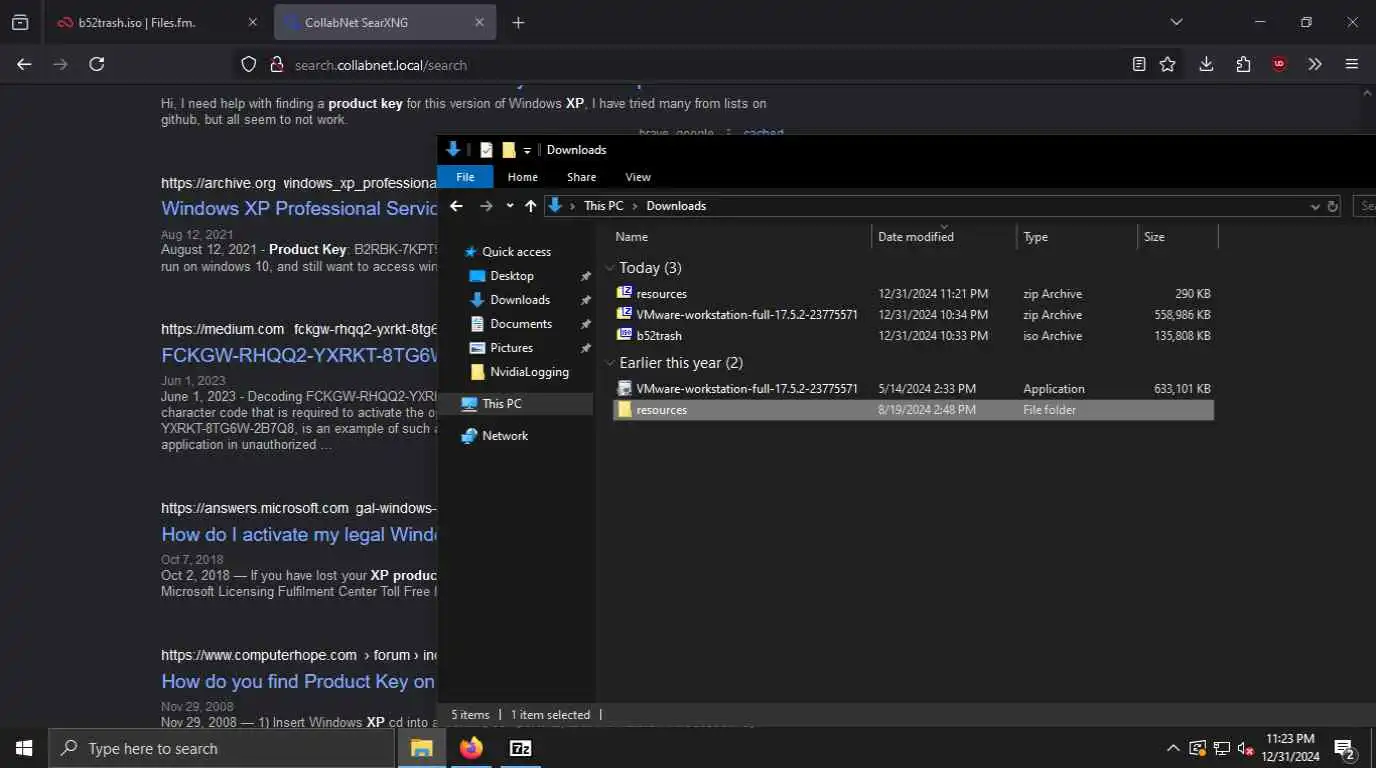The height and width of the screenshot is (768, 1376).
Task: Open 7-Zip from taskbar
Action: pos(520,748)
